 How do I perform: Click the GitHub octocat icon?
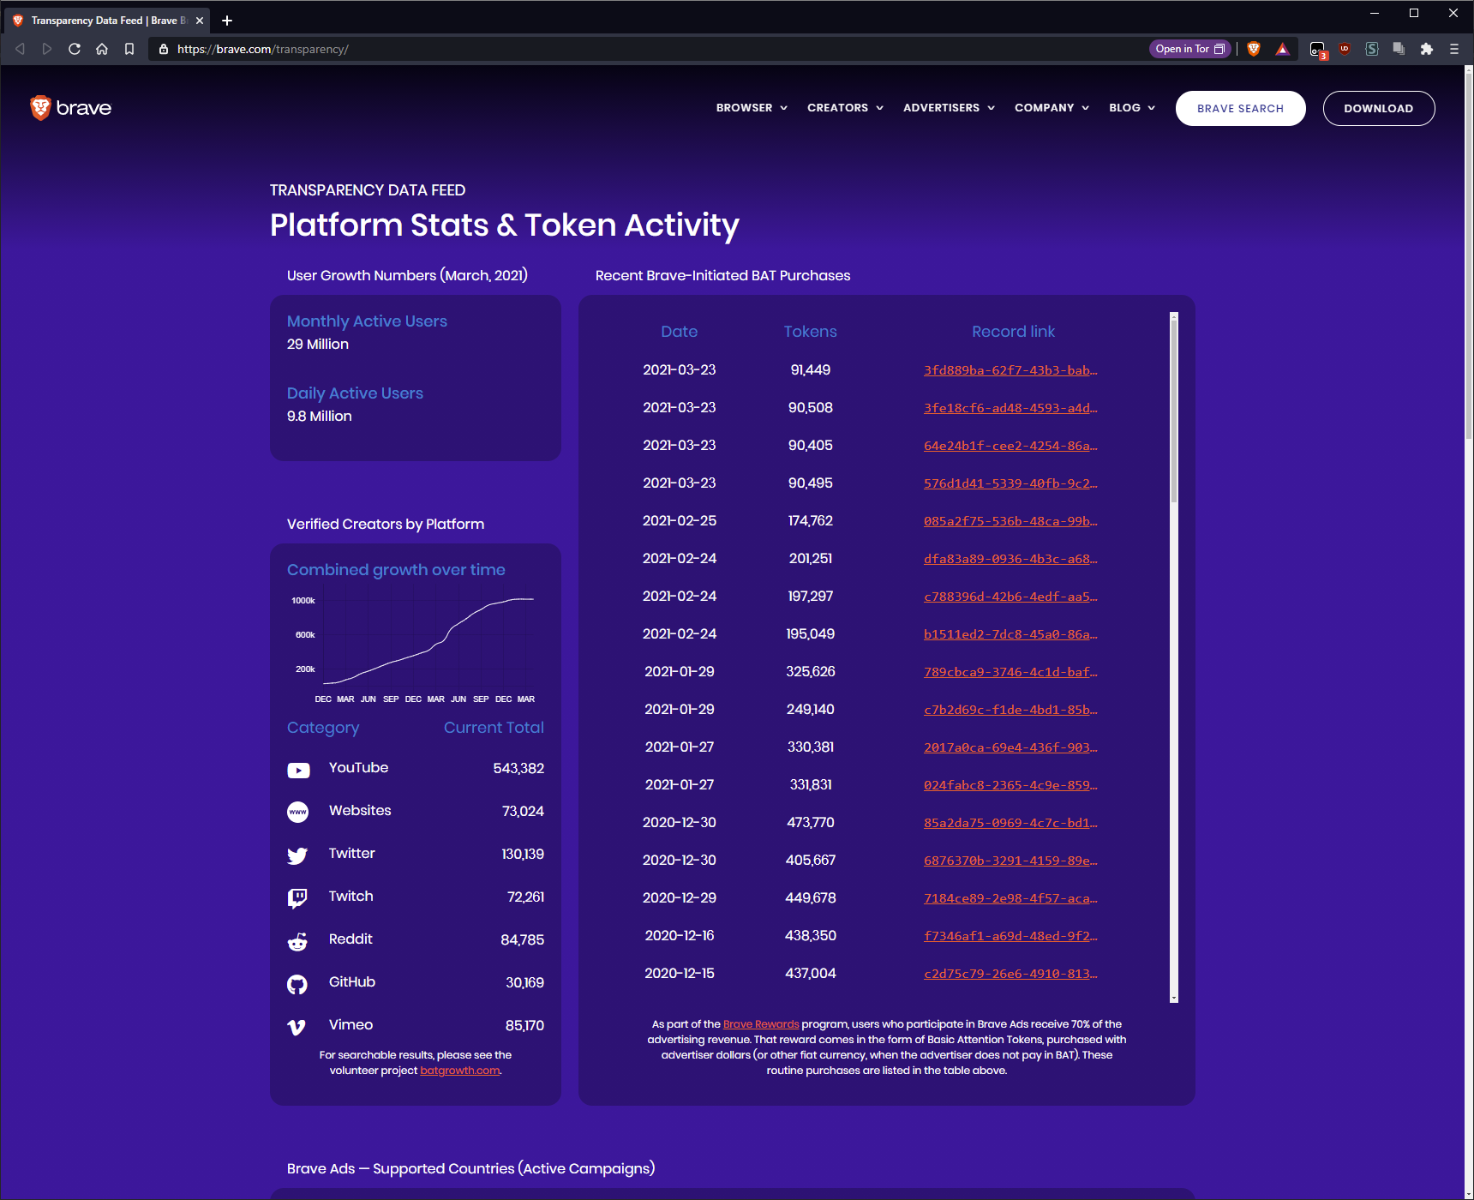coord(298,984)
